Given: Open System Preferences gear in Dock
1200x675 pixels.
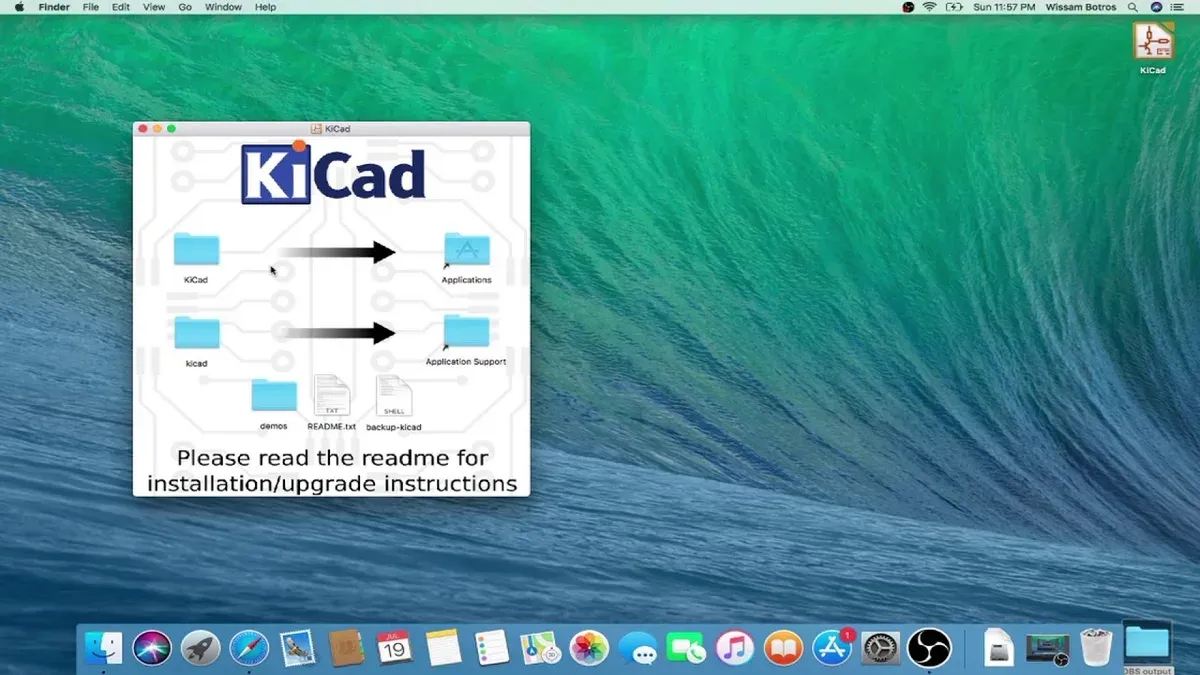Looking at the screenshot, I should 881,648.
